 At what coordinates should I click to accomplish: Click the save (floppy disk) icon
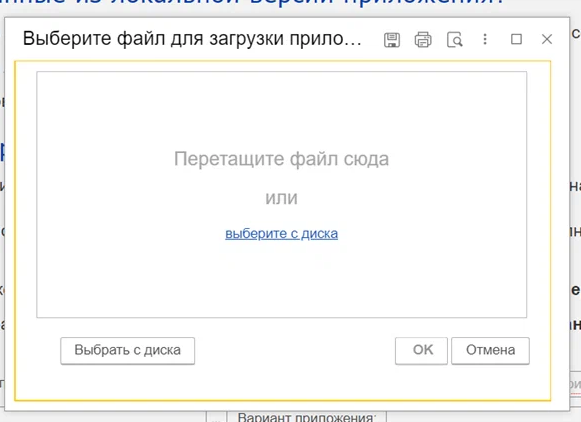392,40
